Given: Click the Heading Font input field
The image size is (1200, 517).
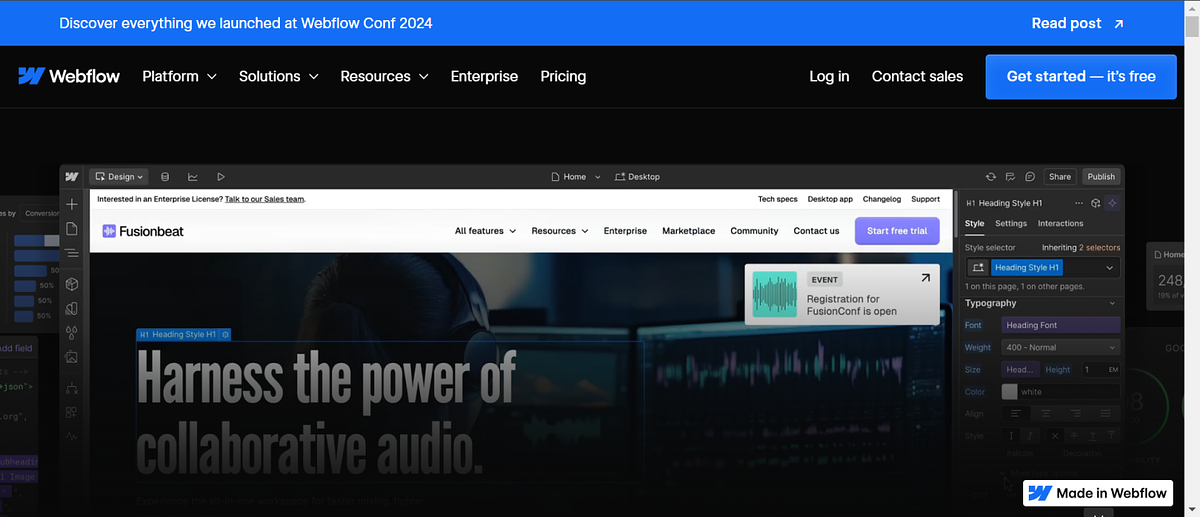Looking at the screenshot, I should 1060,325.
